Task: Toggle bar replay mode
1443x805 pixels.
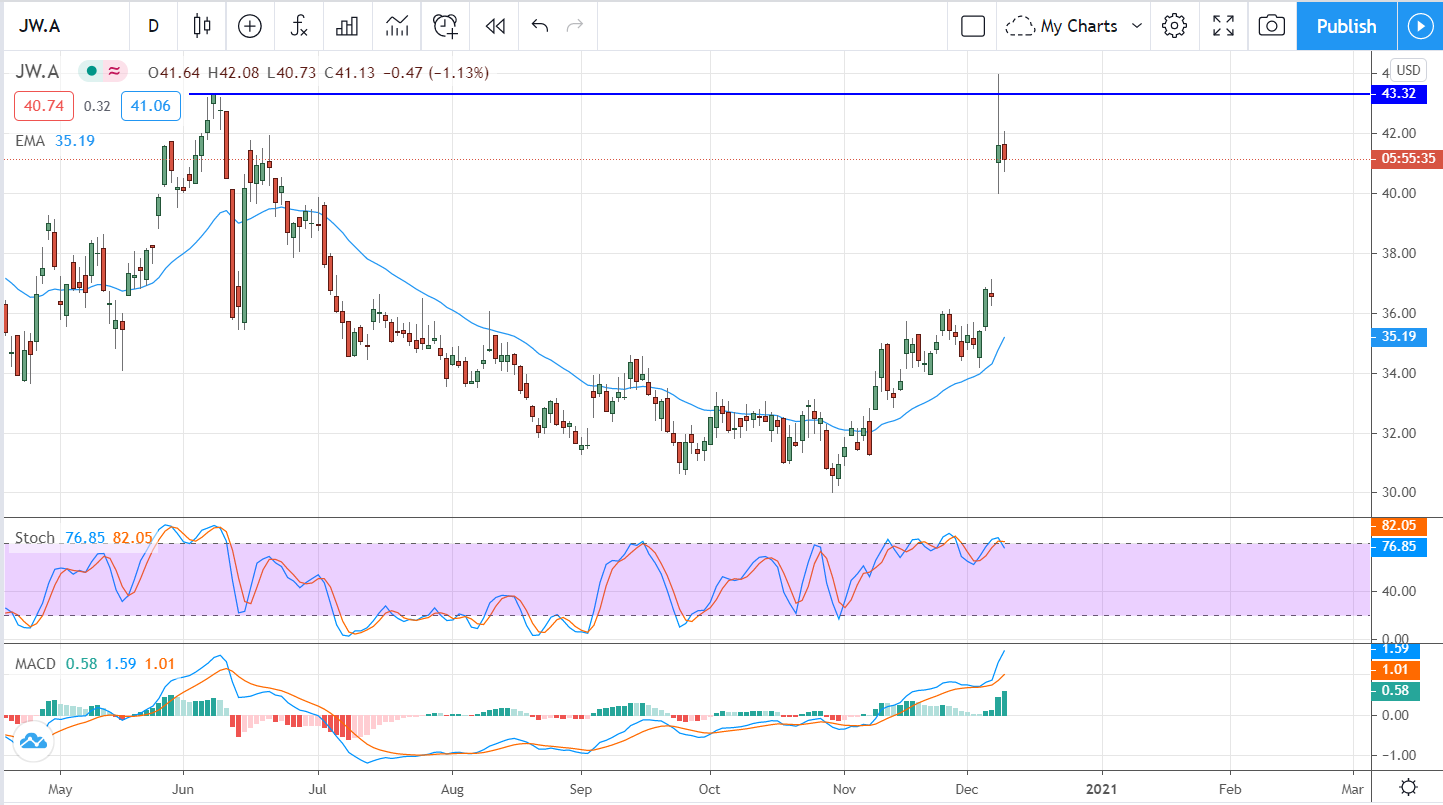Action: [493, 26]
